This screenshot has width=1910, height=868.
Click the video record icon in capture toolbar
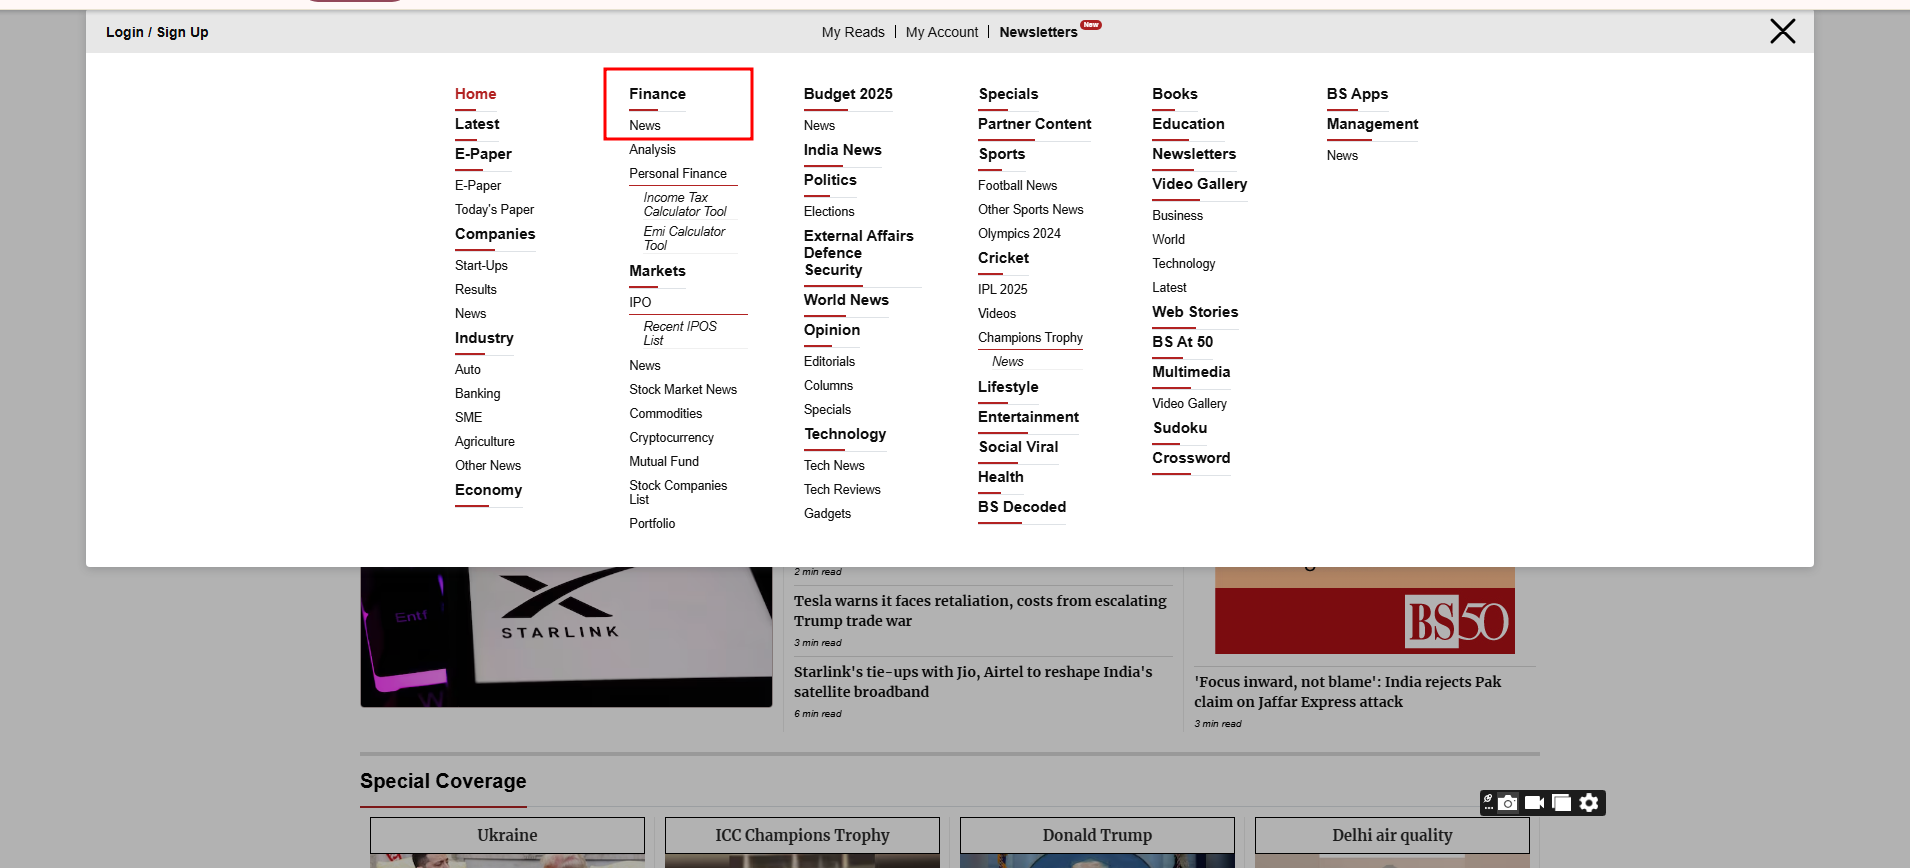[1534, 803]
